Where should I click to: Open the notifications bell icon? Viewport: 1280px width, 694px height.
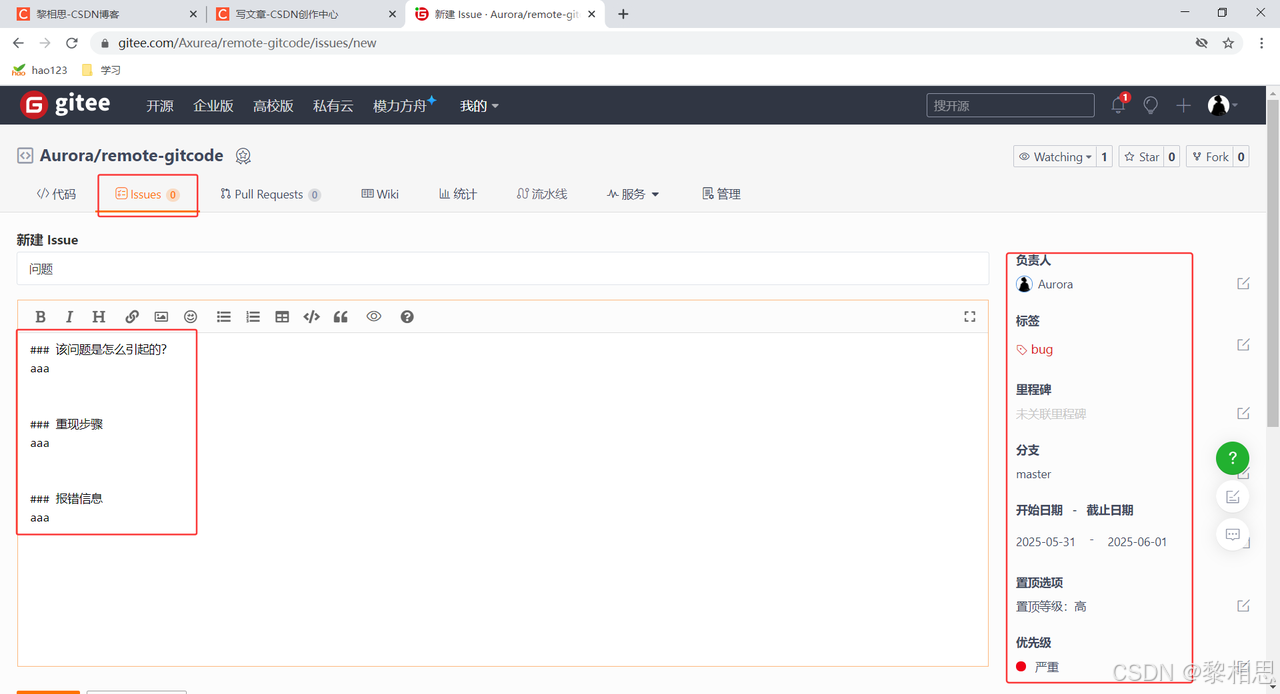1118,105
